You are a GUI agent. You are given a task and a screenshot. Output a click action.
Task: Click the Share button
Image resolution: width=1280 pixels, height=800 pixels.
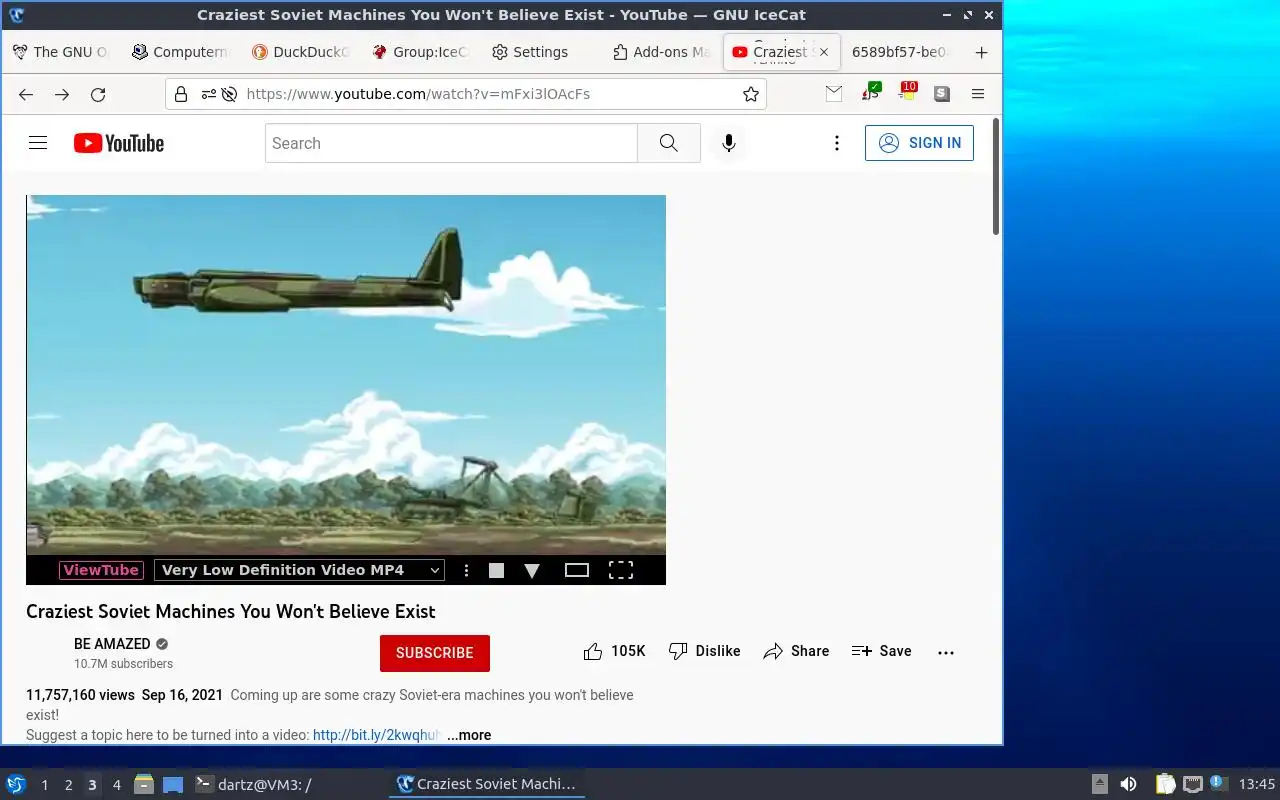click(796, 651)
